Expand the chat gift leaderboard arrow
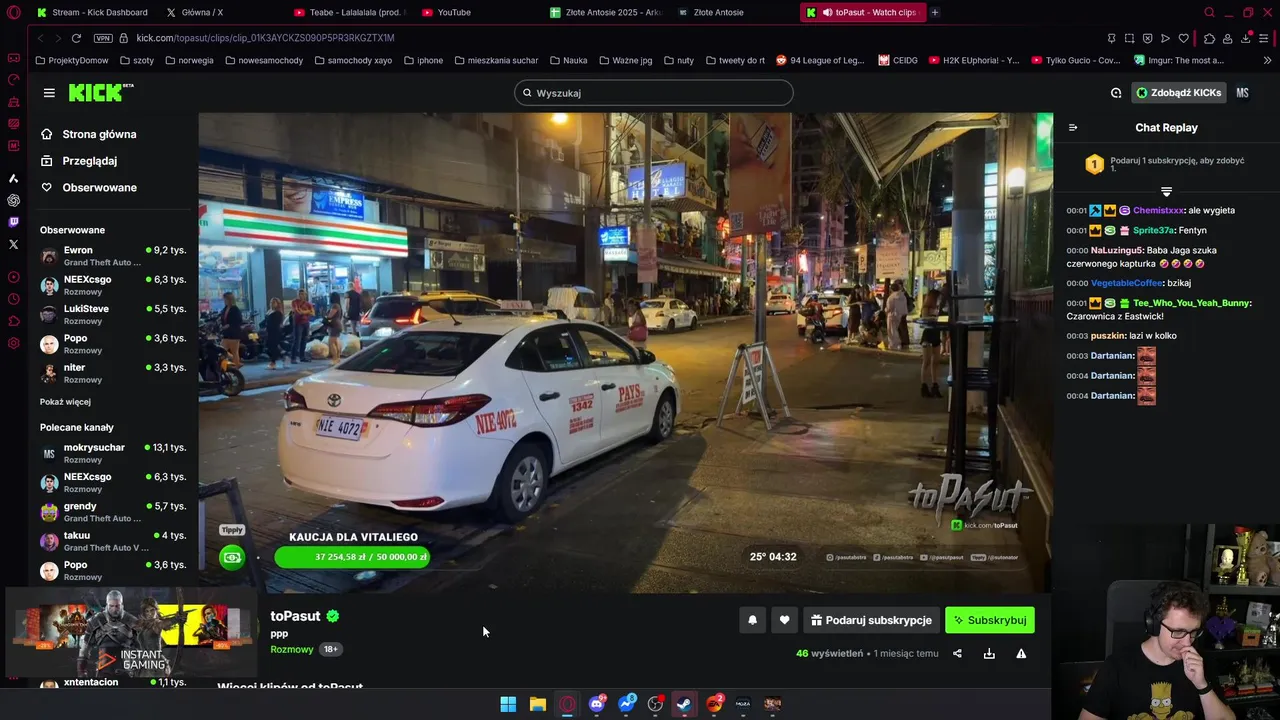 (x=1166, y=190)
